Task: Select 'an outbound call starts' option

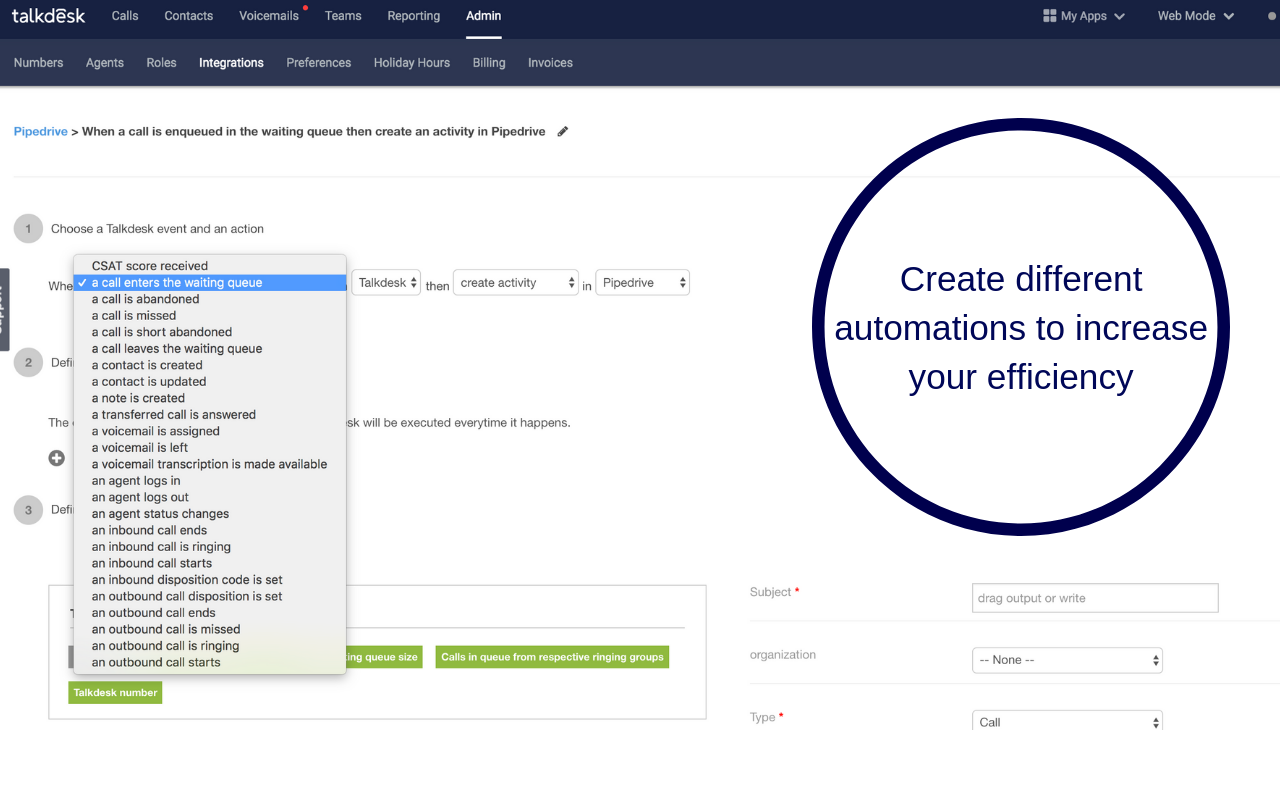Action: (210, 662)
